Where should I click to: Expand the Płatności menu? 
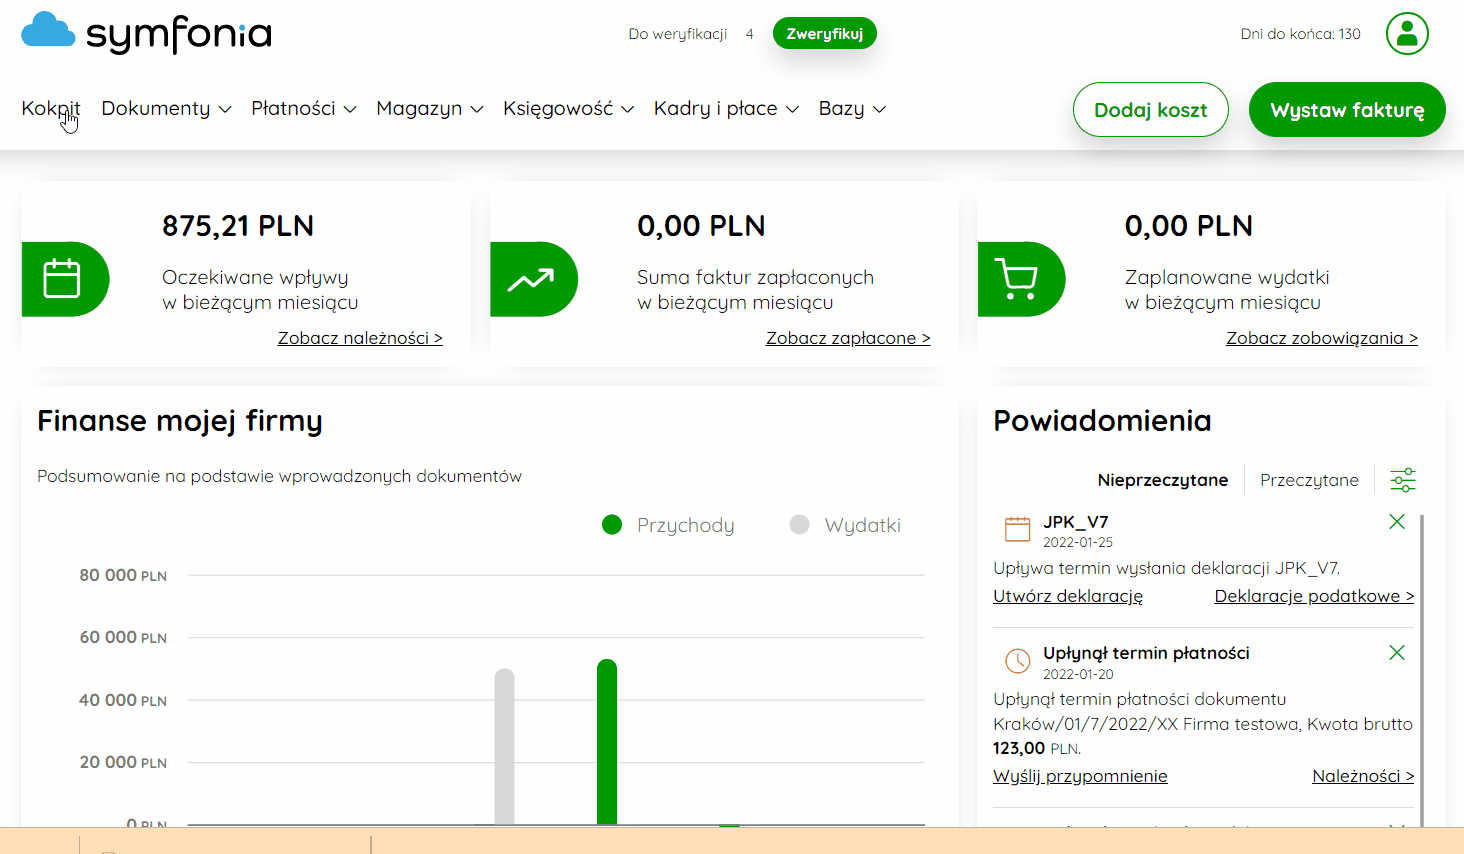(x=303, y=108)
